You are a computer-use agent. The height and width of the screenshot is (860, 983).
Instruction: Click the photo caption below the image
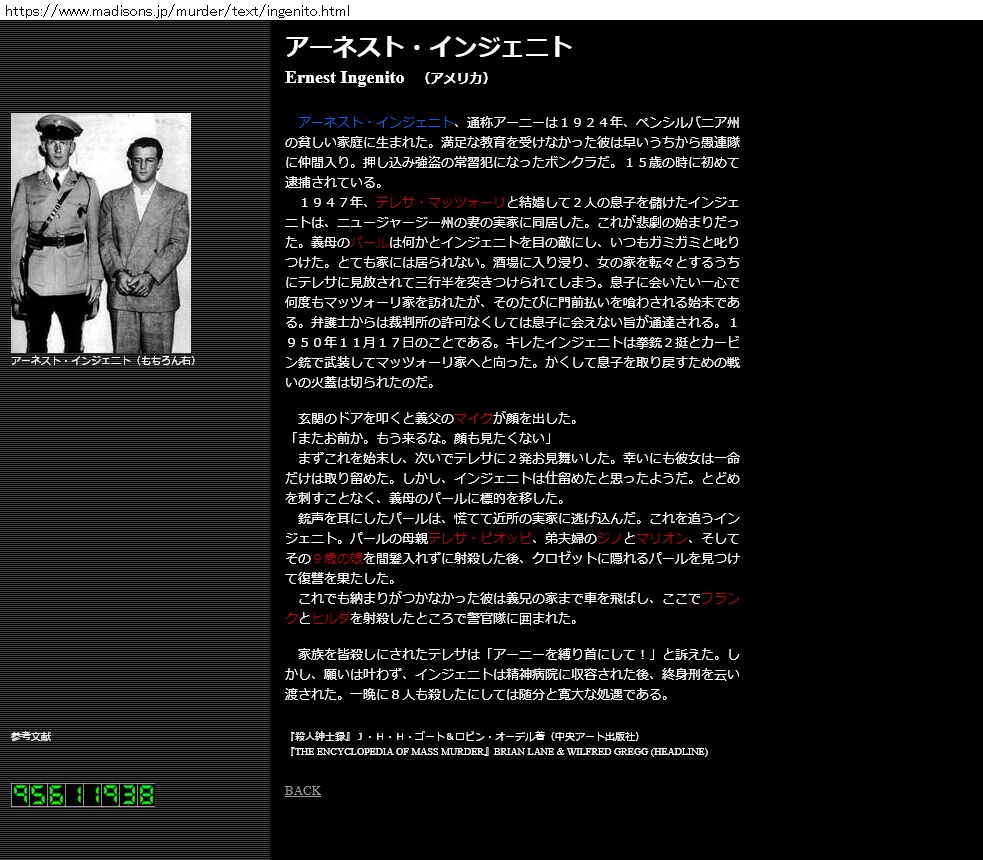[102, 361]
